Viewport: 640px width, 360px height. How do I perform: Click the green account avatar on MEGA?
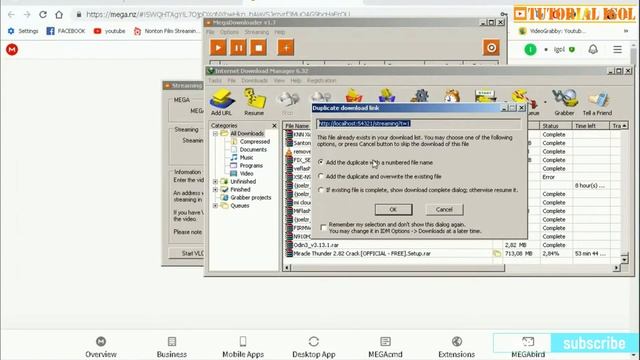pyautogui.click(x=530, y=50)
